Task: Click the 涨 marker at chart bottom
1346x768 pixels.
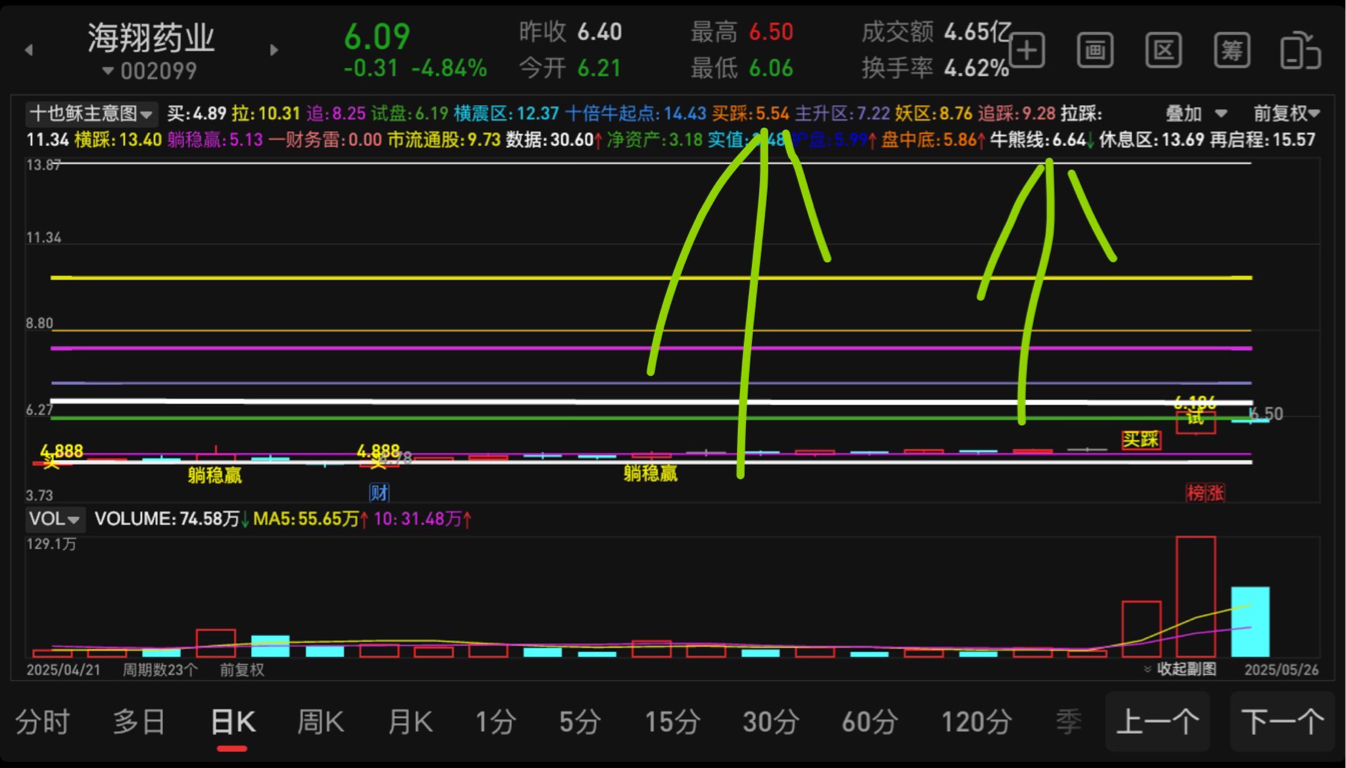Action: (x=1215, y=492)
